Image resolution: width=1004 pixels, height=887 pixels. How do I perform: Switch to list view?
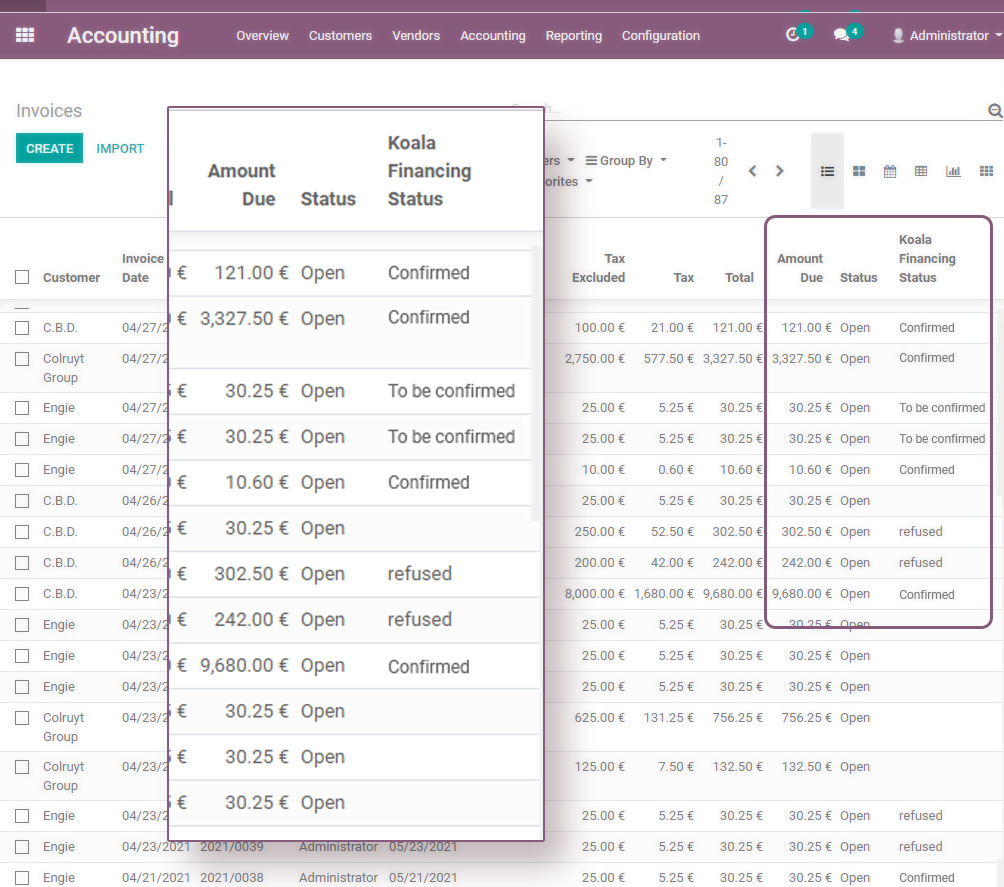827,171
